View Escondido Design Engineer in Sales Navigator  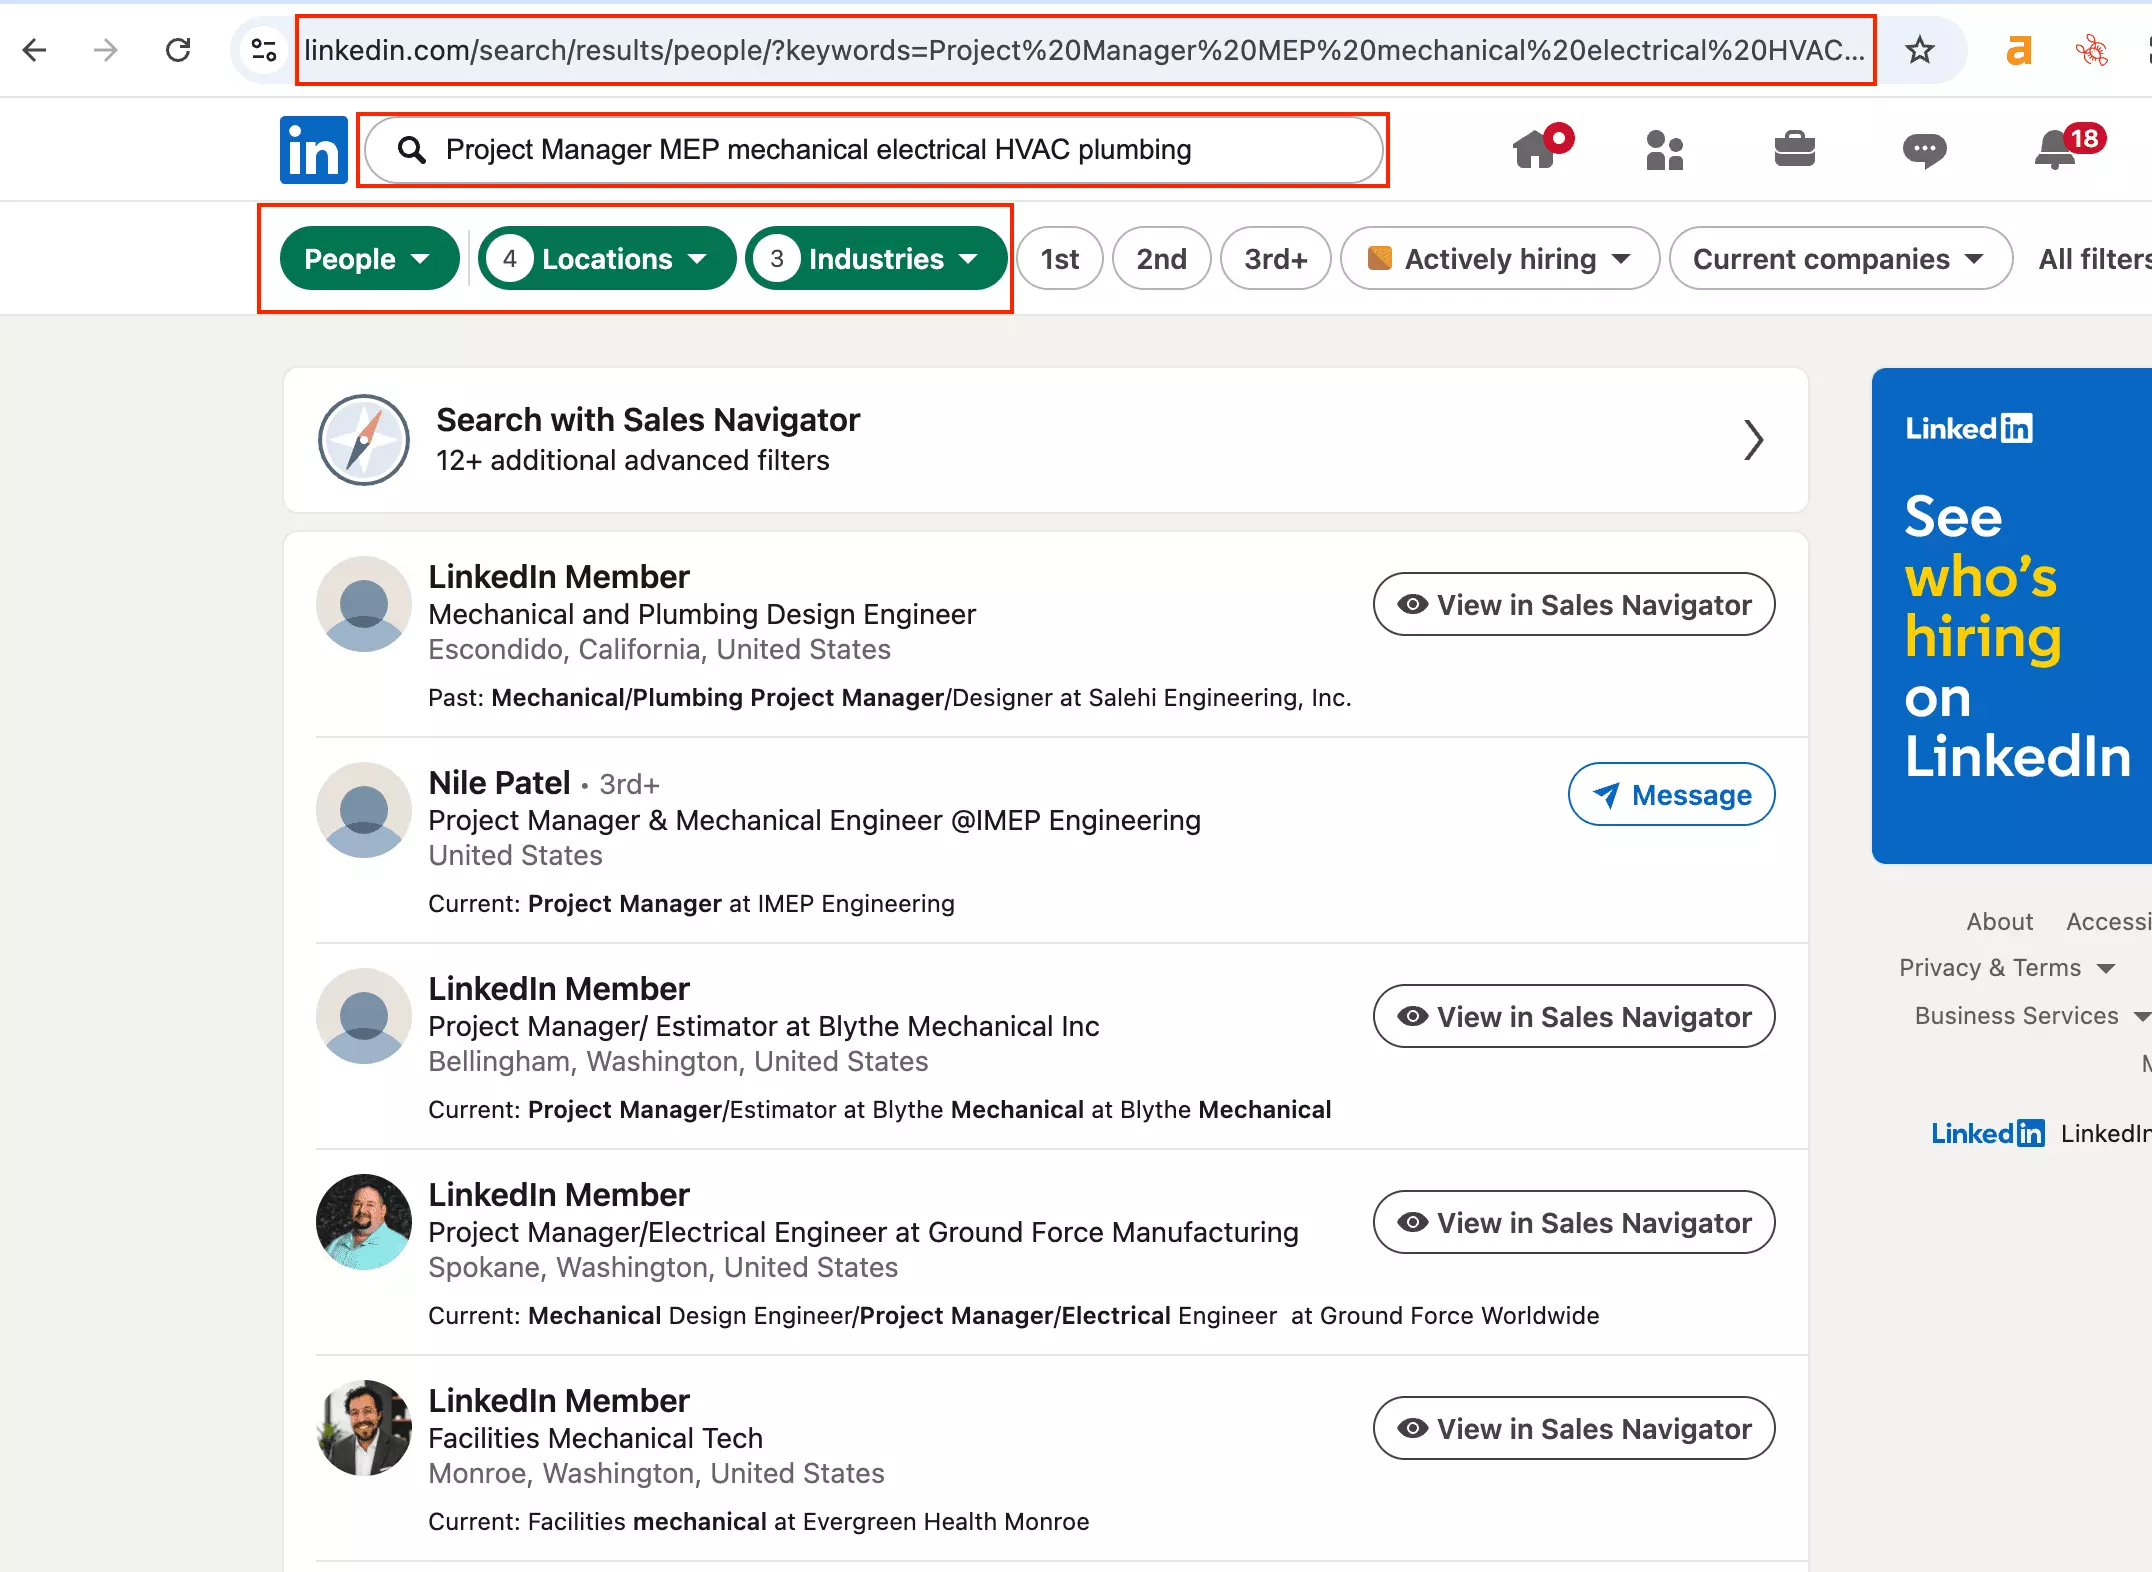[x=1574, y=604]
